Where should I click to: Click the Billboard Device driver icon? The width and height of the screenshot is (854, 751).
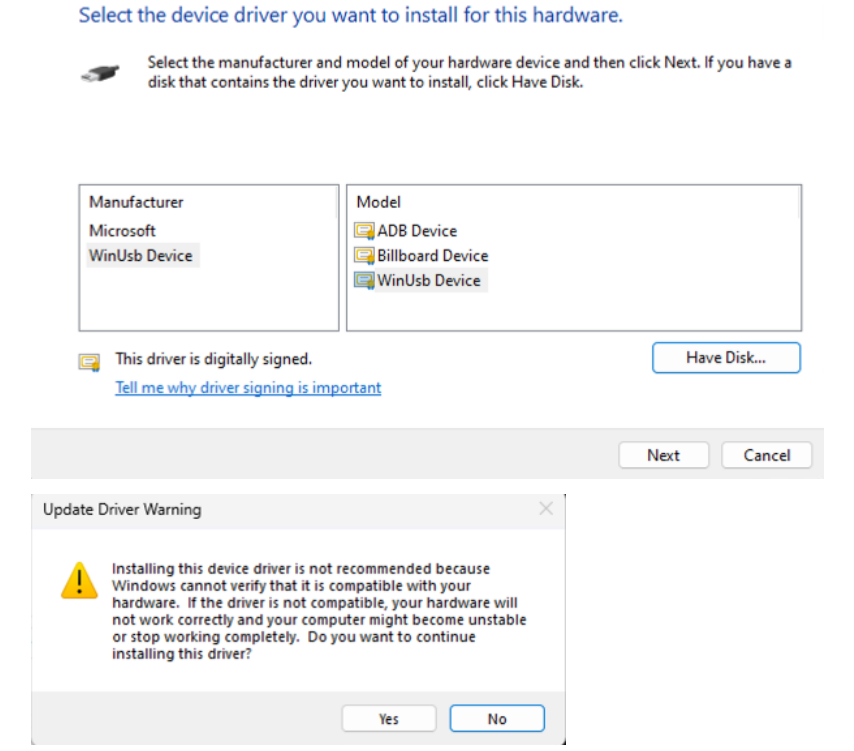(364, 256)
